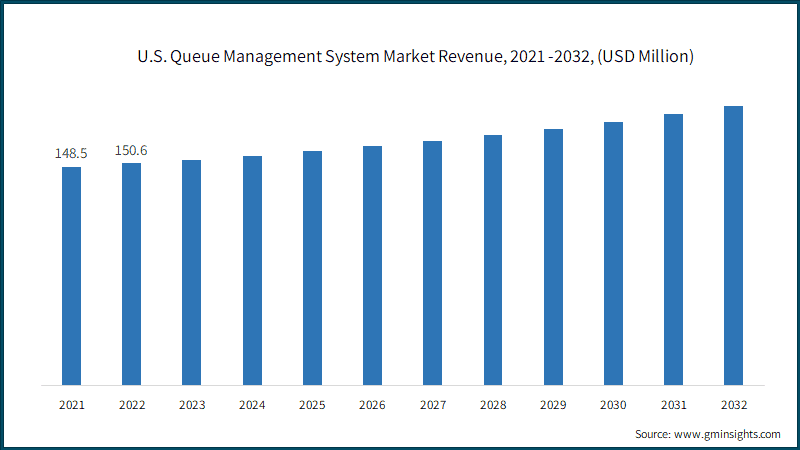Select the 2025 year label
This screenshot has height=450, width=800.
[312, 405]
